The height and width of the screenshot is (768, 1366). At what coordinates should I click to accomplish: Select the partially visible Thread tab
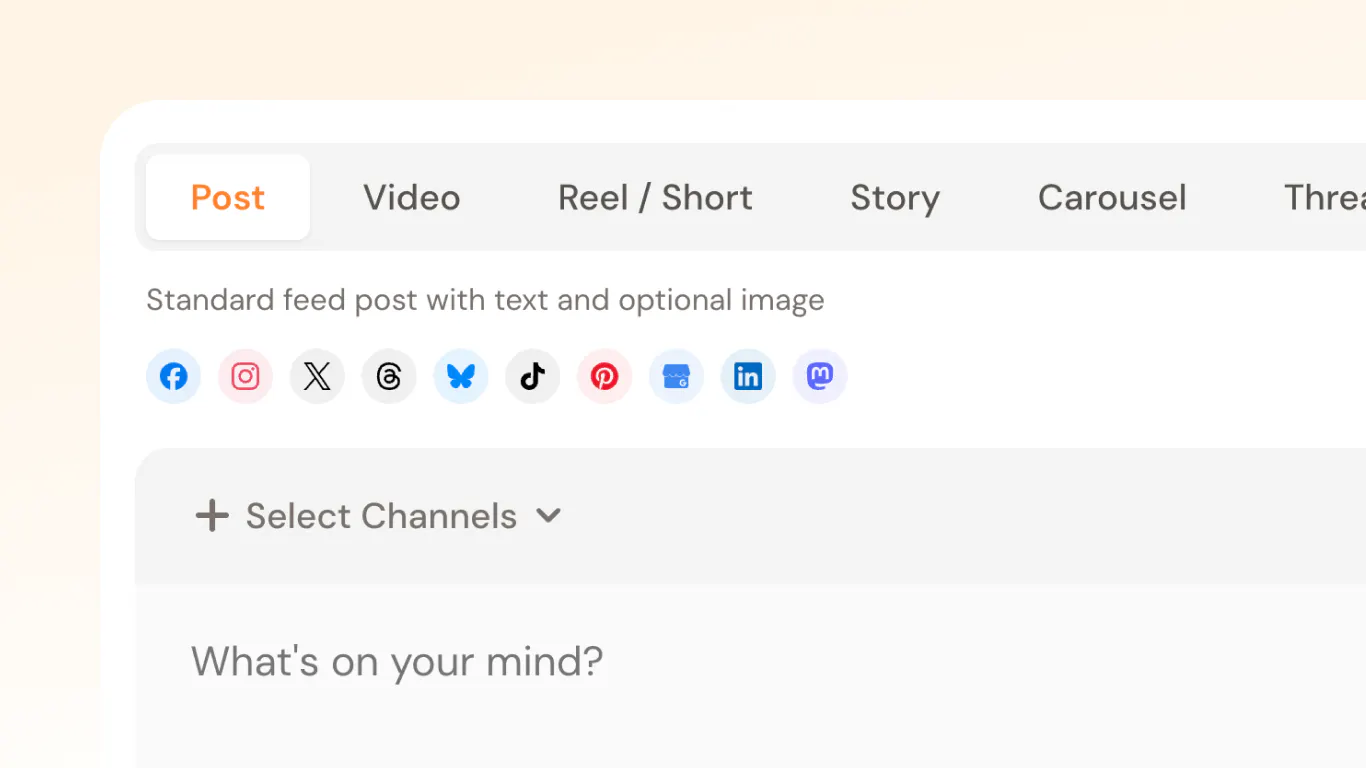point(1324,197)
